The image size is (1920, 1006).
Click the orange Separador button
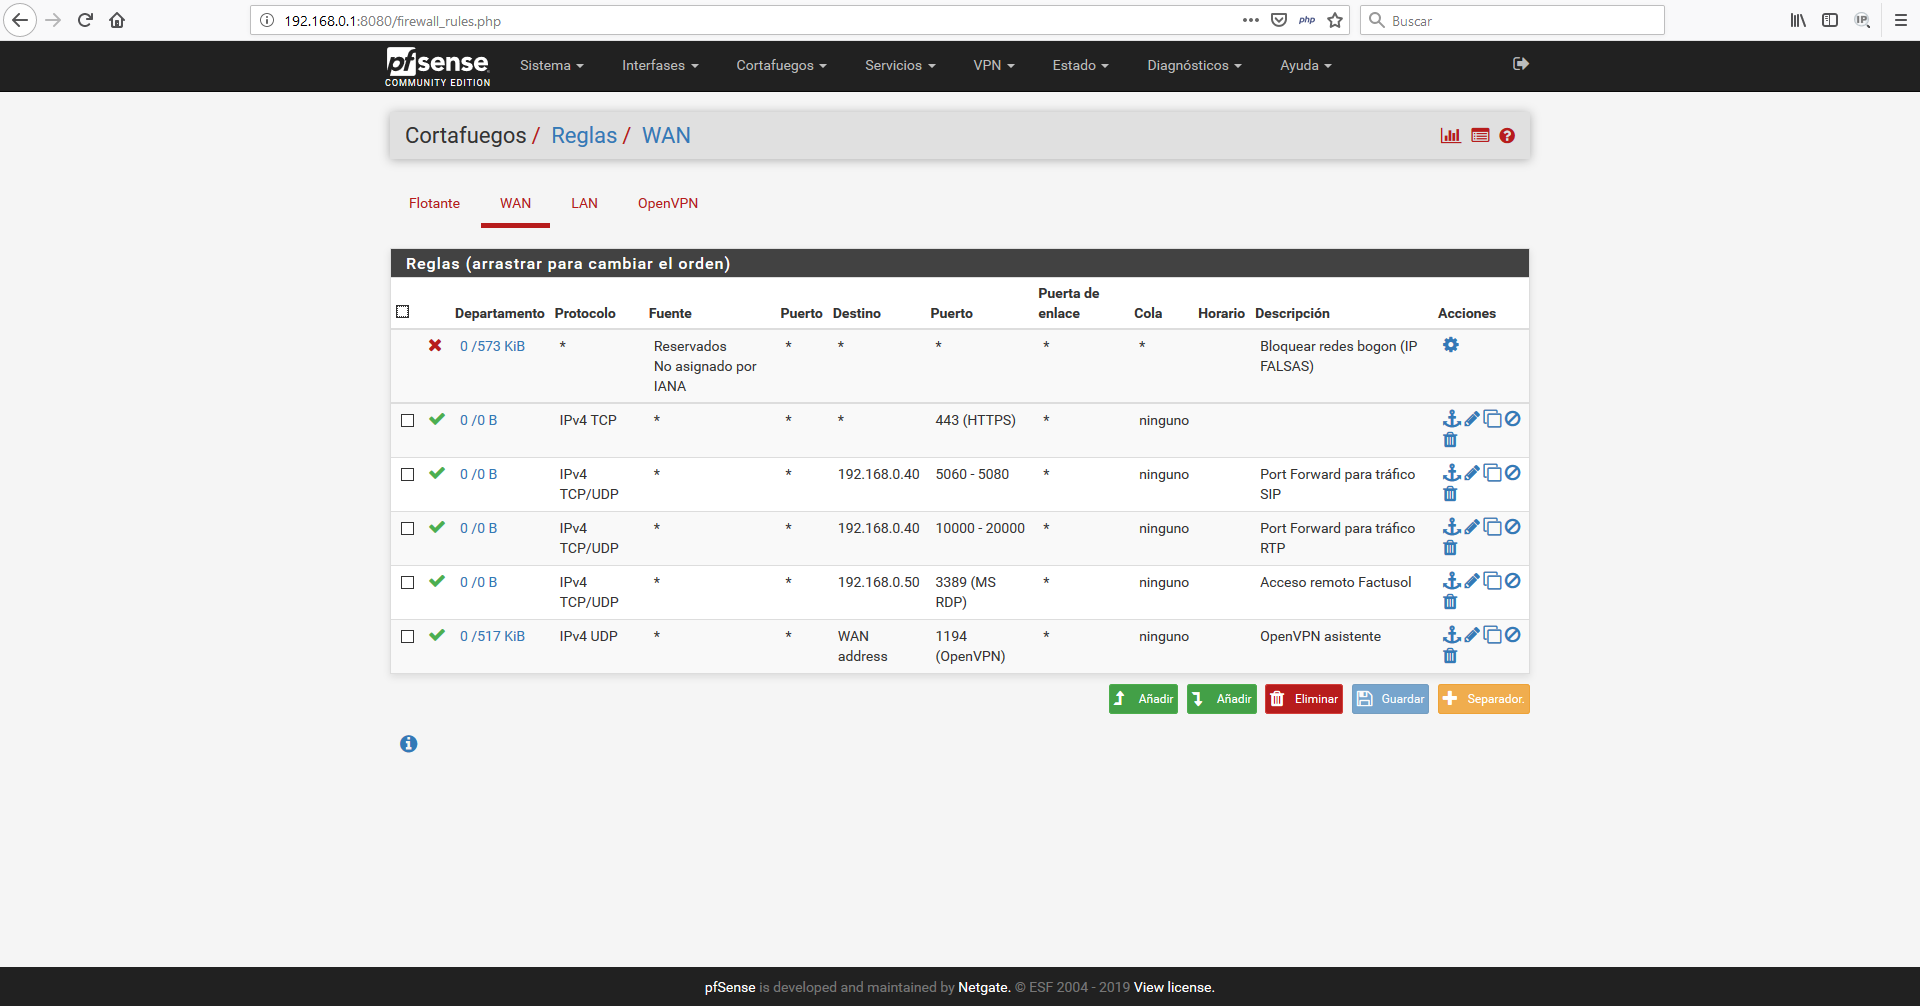pyautogui.click(x=1484, y=699)
